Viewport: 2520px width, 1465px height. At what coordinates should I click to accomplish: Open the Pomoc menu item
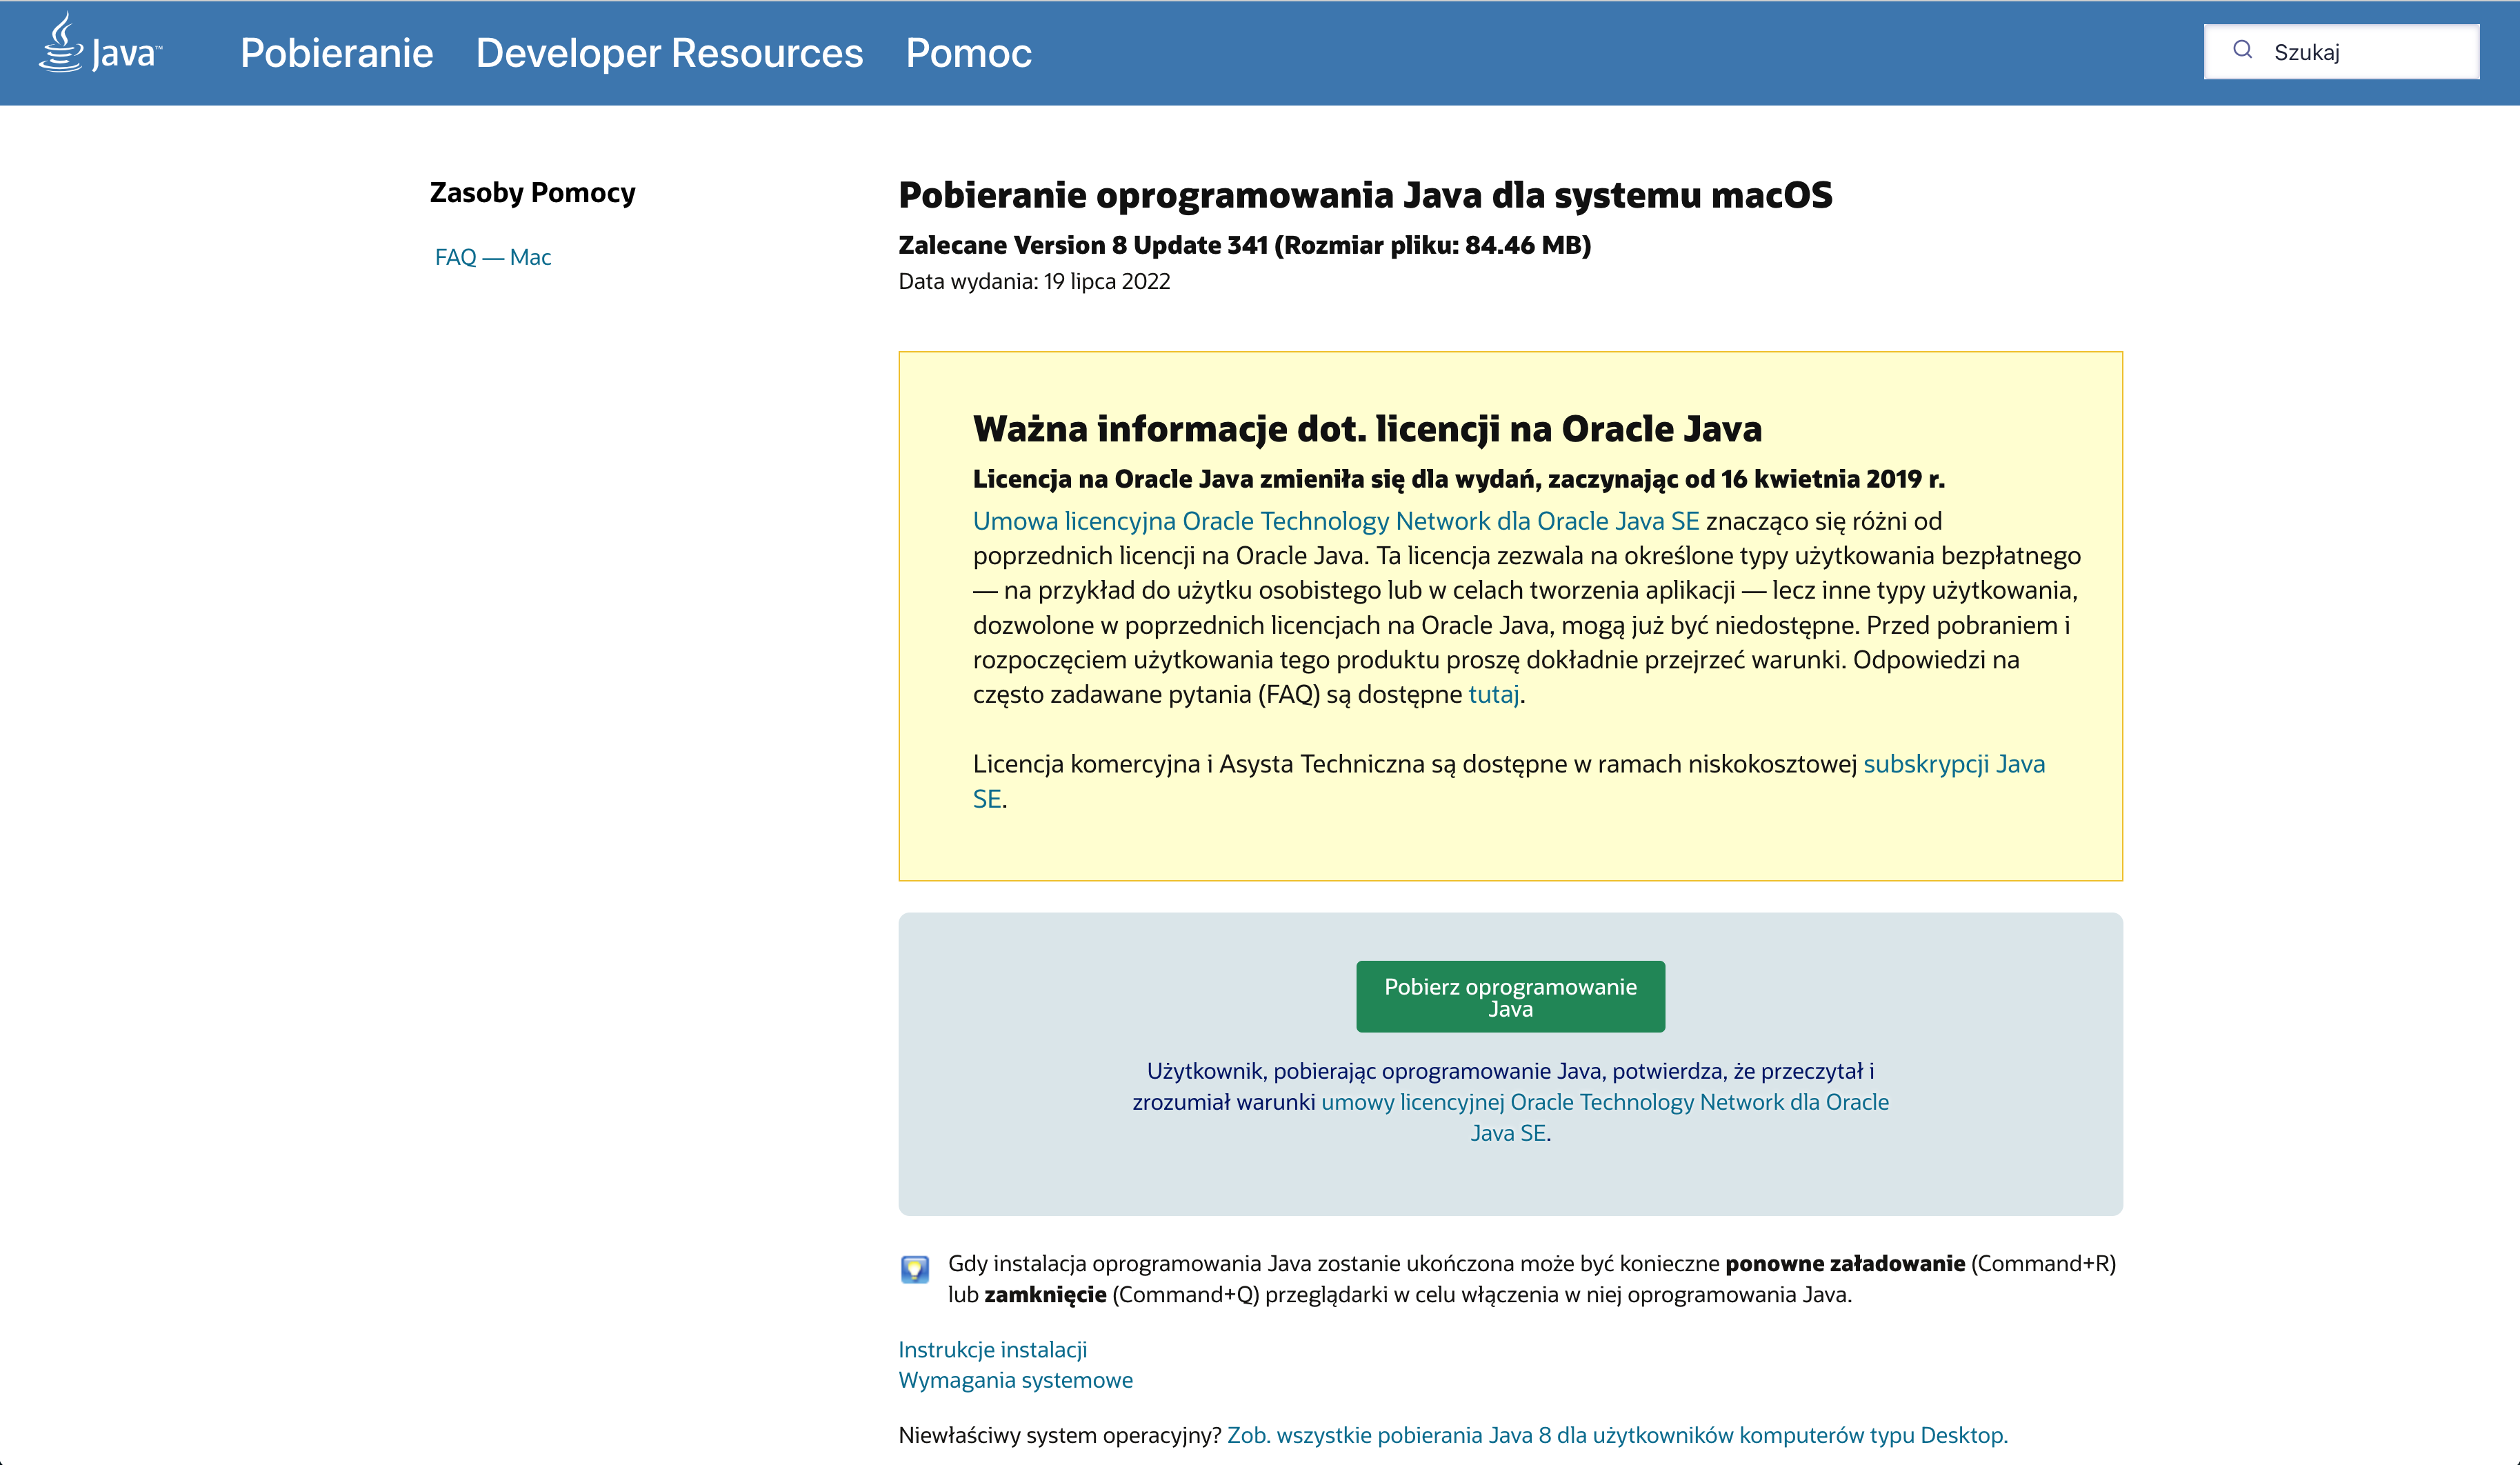[968, 53]
